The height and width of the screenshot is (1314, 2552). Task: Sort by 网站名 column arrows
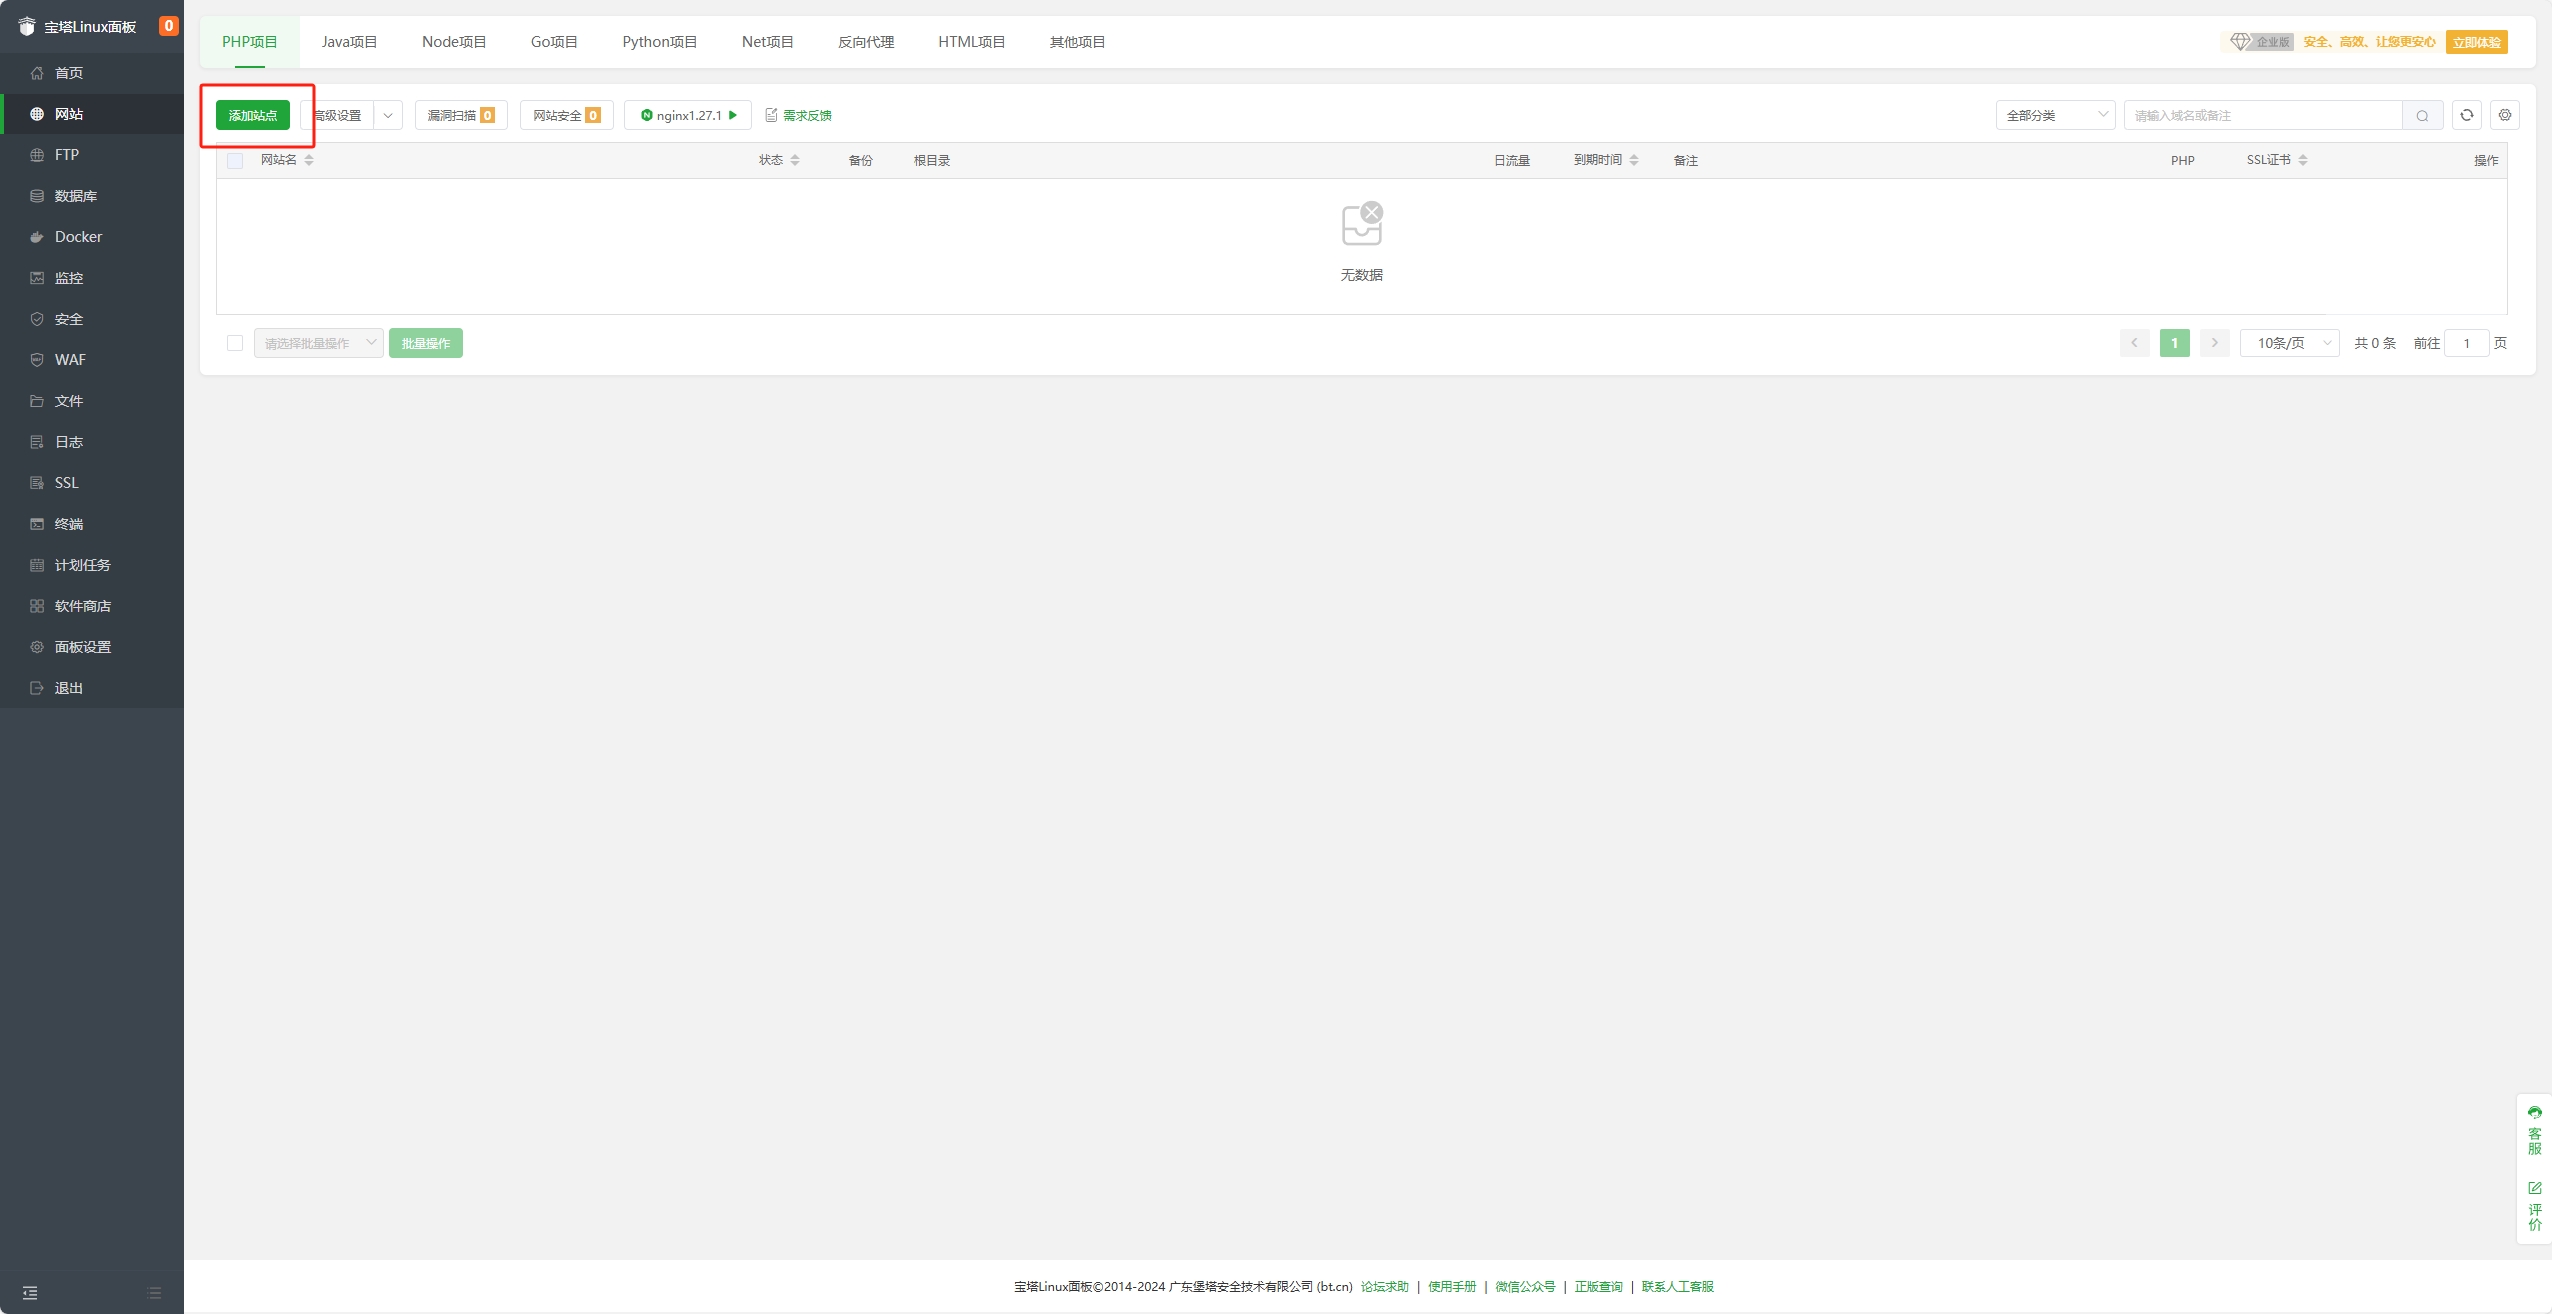(x=309, y=160)
